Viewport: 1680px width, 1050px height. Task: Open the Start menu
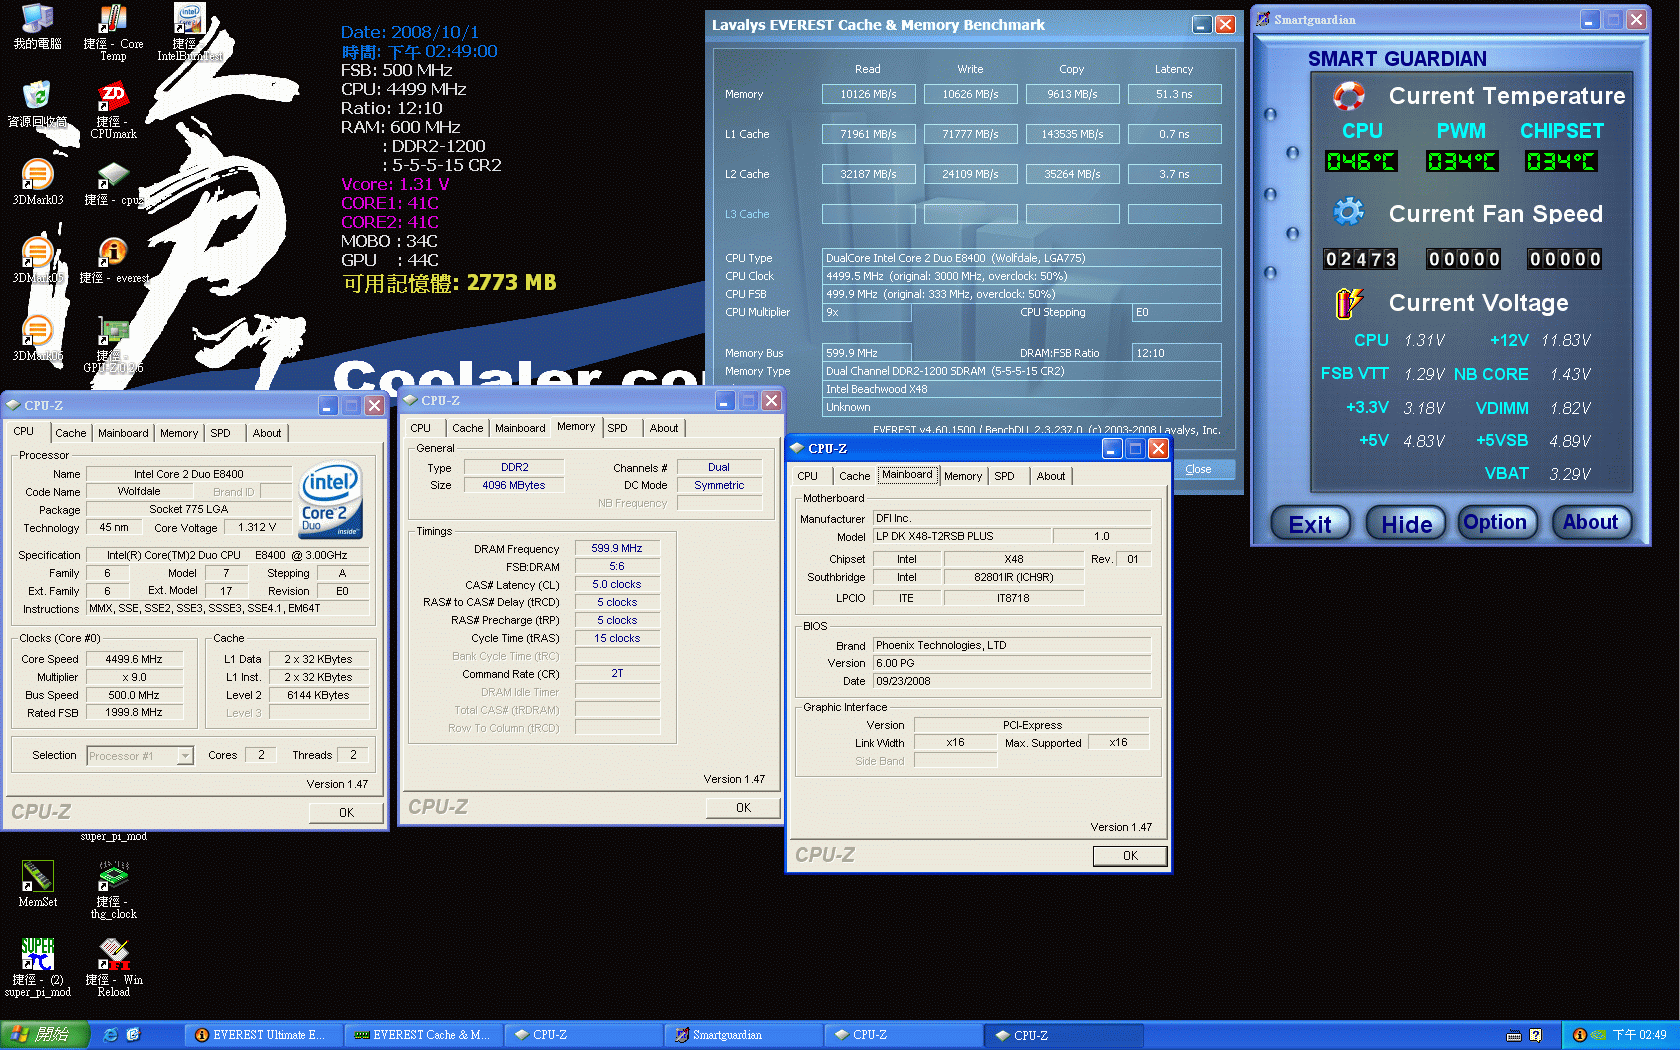44,1035
